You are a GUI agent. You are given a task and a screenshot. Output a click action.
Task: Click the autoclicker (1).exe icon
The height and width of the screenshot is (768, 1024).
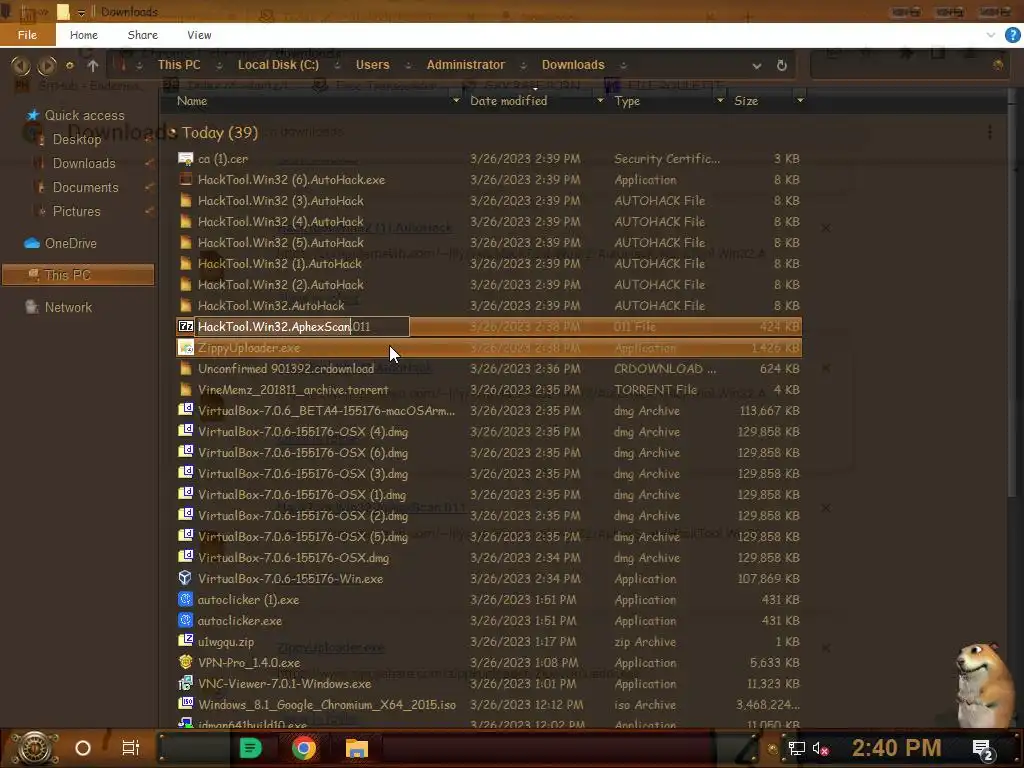pos(185,599)
